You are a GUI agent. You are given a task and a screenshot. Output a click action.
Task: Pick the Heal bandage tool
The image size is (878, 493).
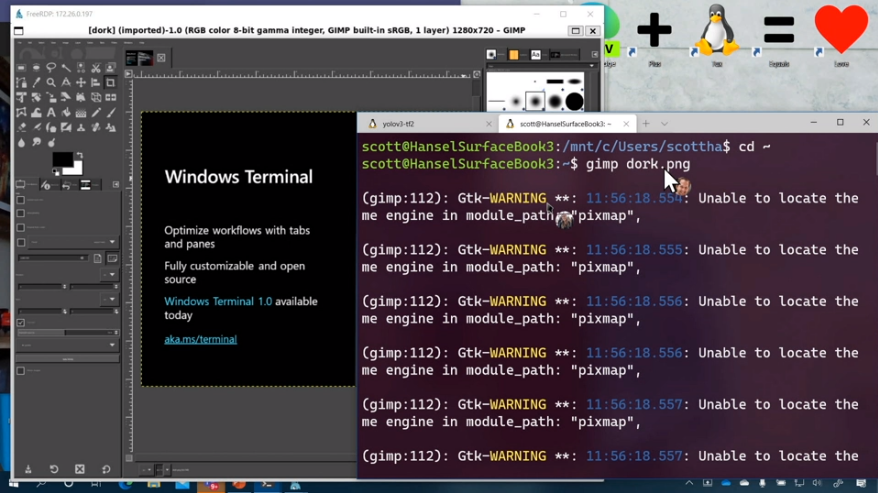[96, 128]
